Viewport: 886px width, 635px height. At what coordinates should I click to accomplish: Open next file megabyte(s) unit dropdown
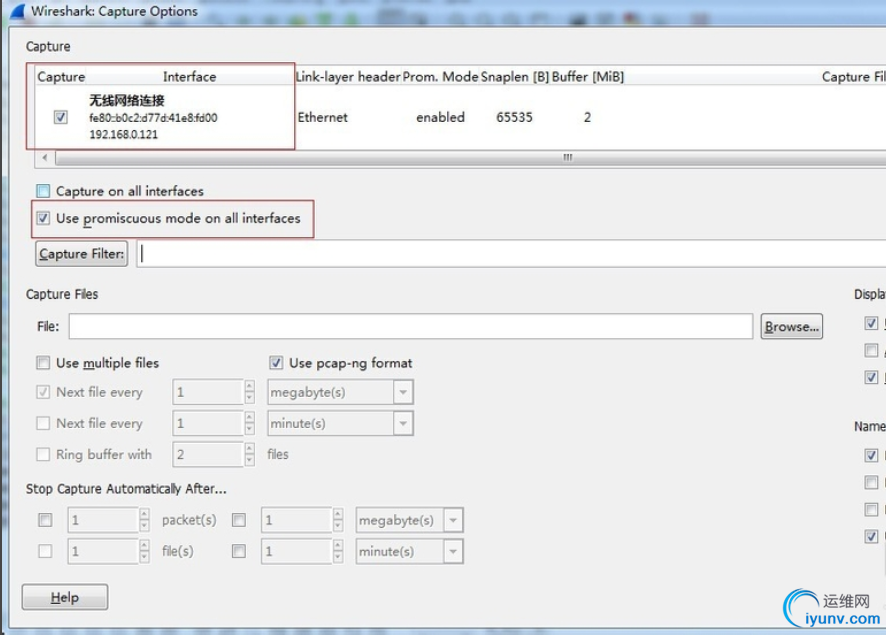coord(340,392)
